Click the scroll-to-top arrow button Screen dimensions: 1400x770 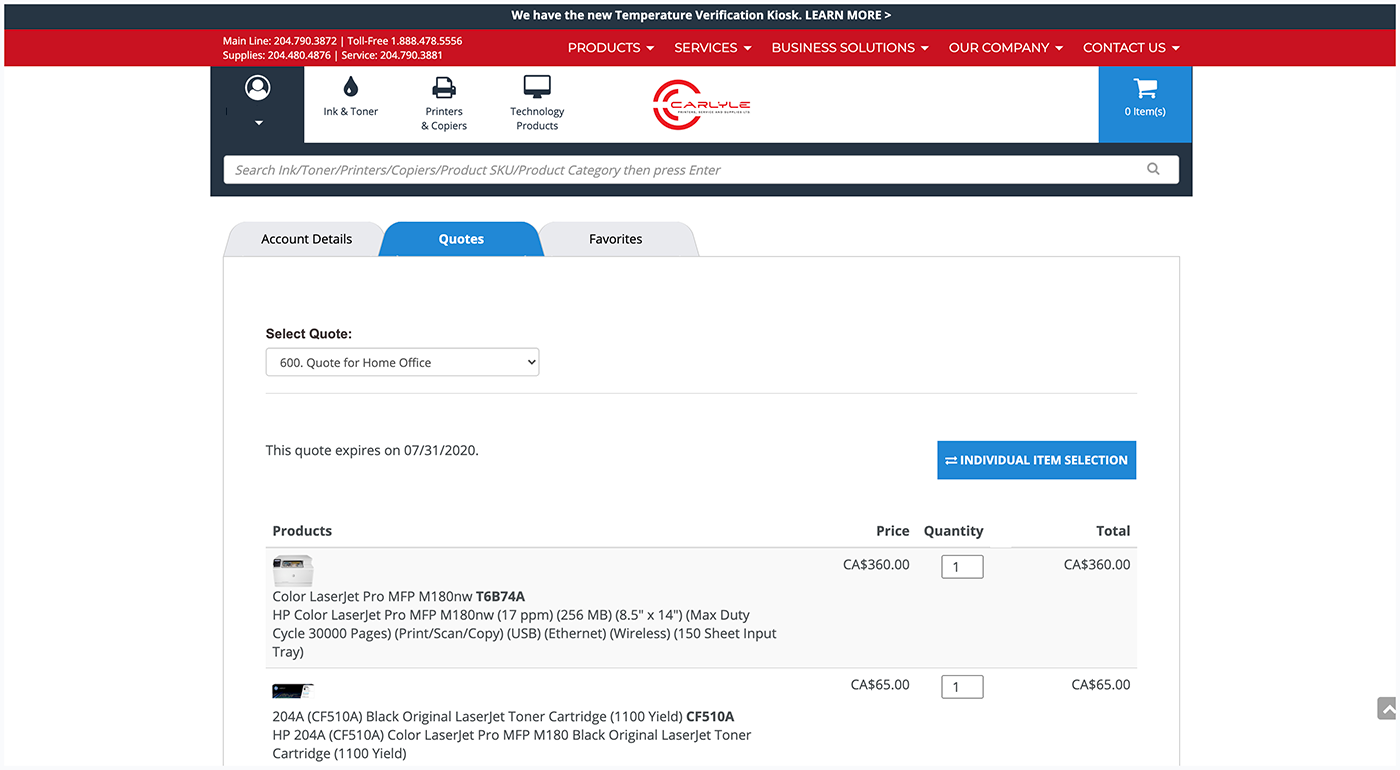(1387, 709)
